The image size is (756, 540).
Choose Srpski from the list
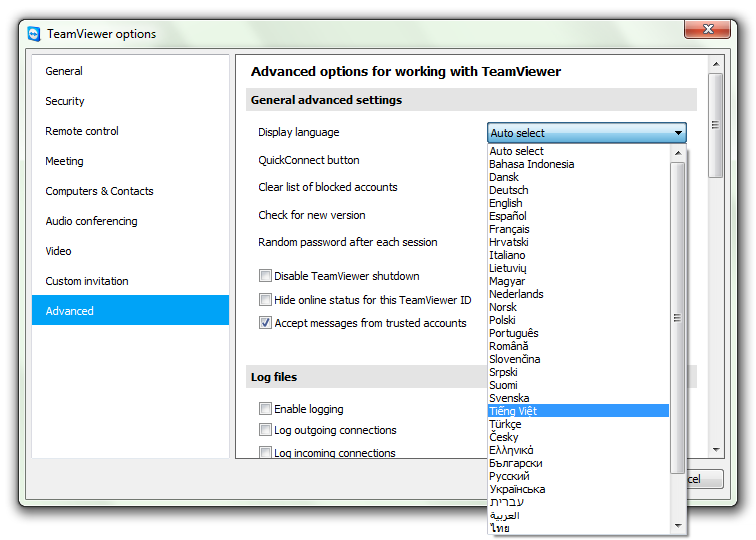point(579,372)
